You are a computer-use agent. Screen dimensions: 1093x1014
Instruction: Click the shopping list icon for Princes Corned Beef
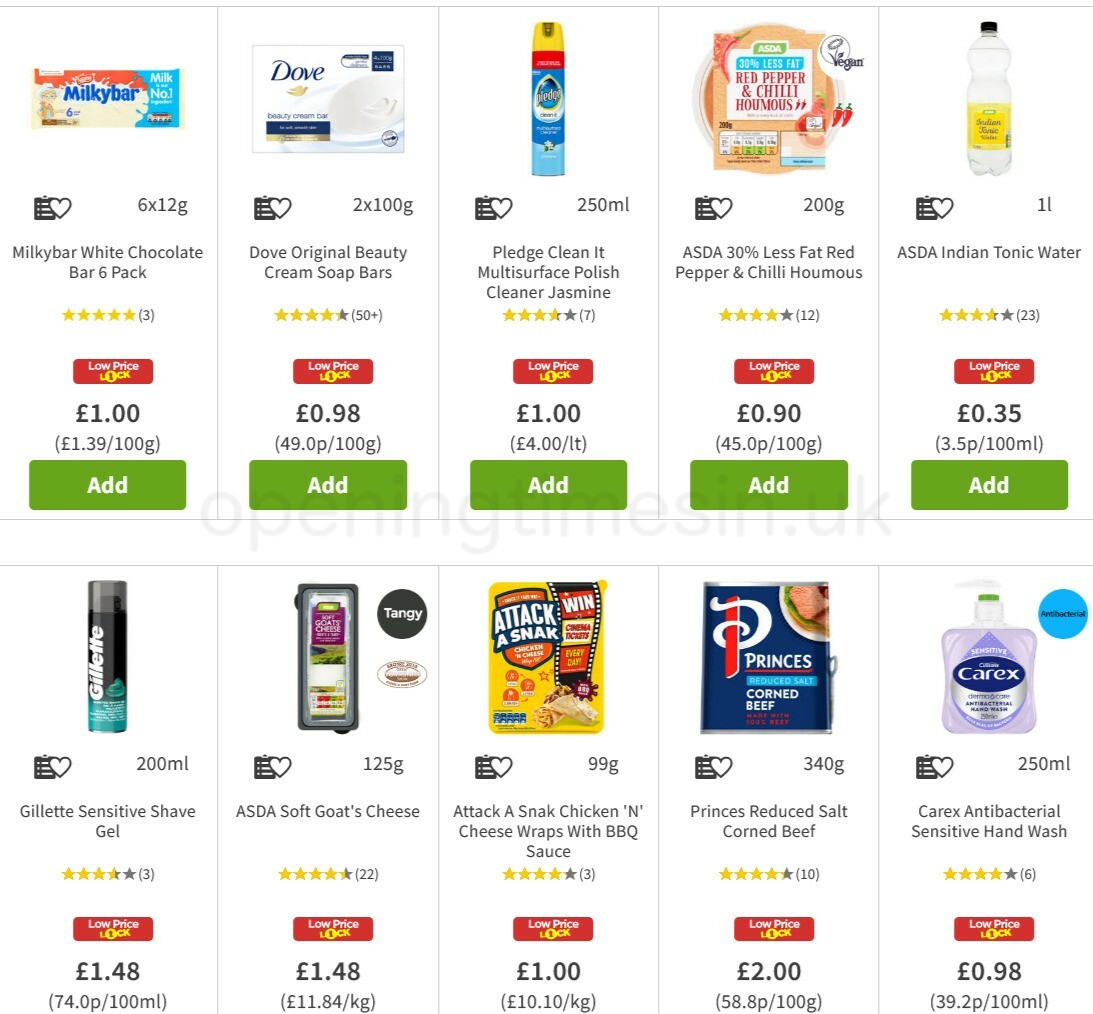click(x=705, y=765)
